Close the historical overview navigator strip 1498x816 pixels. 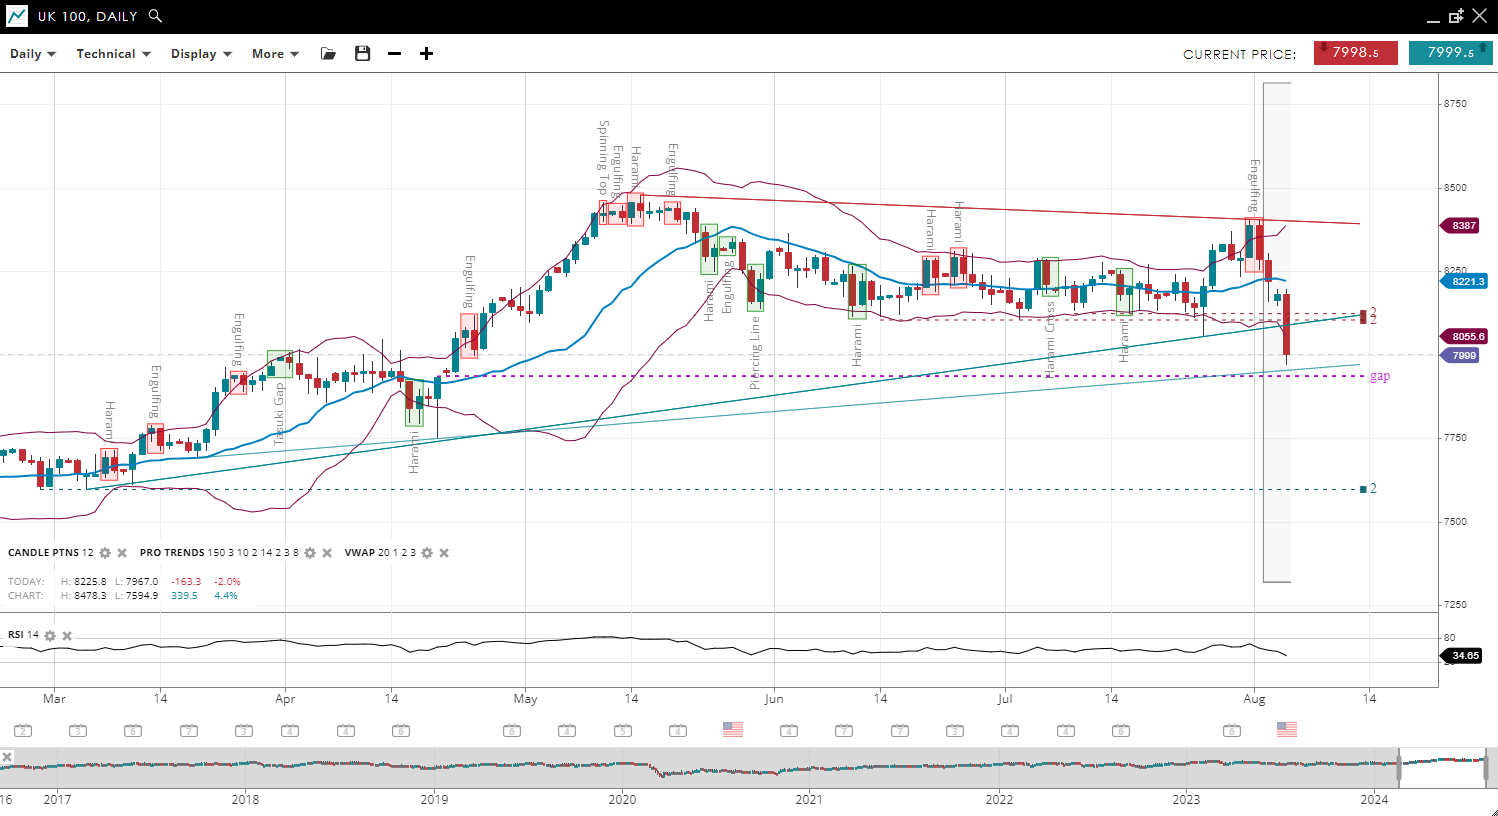(x=7, y=757)
